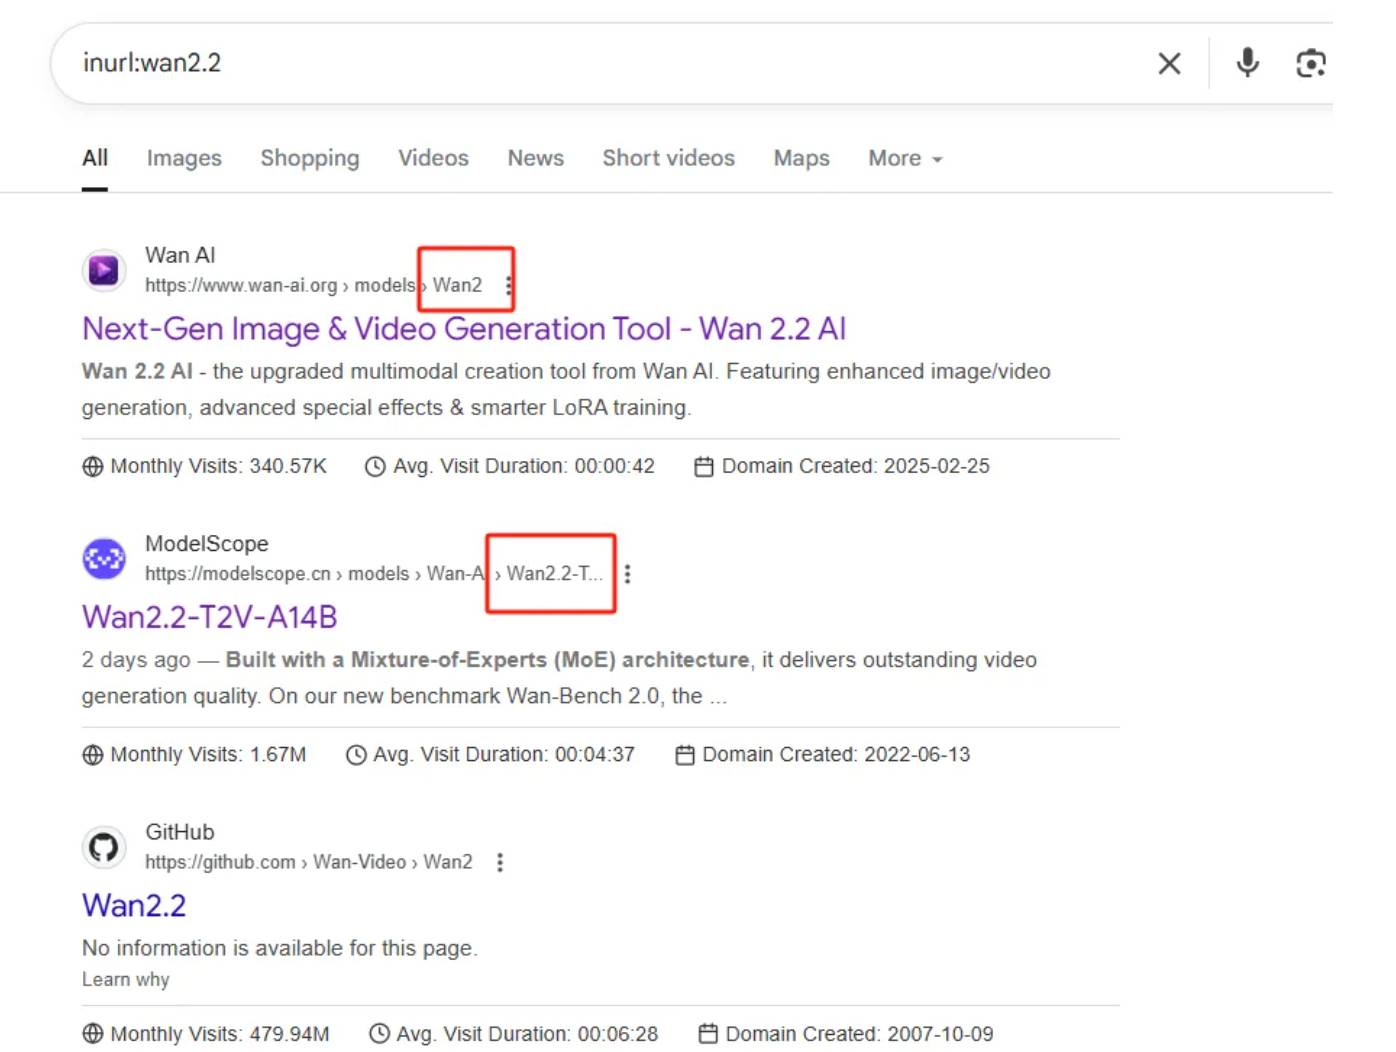Click clock icon beside duration 00:00:42

[375, 467]
